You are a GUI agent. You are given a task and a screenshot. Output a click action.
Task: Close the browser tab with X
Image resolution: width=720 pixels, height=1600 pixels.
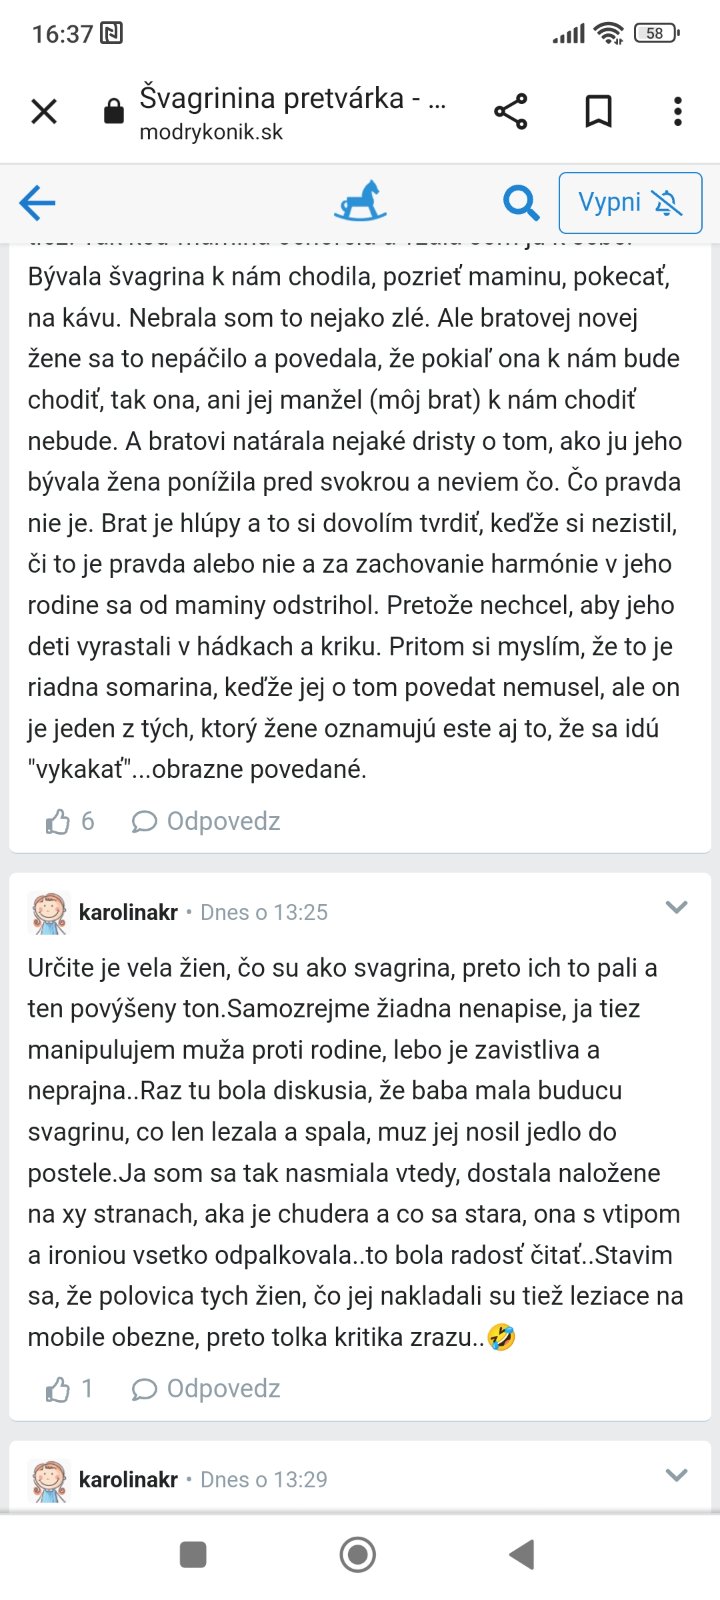coord(44,111)
